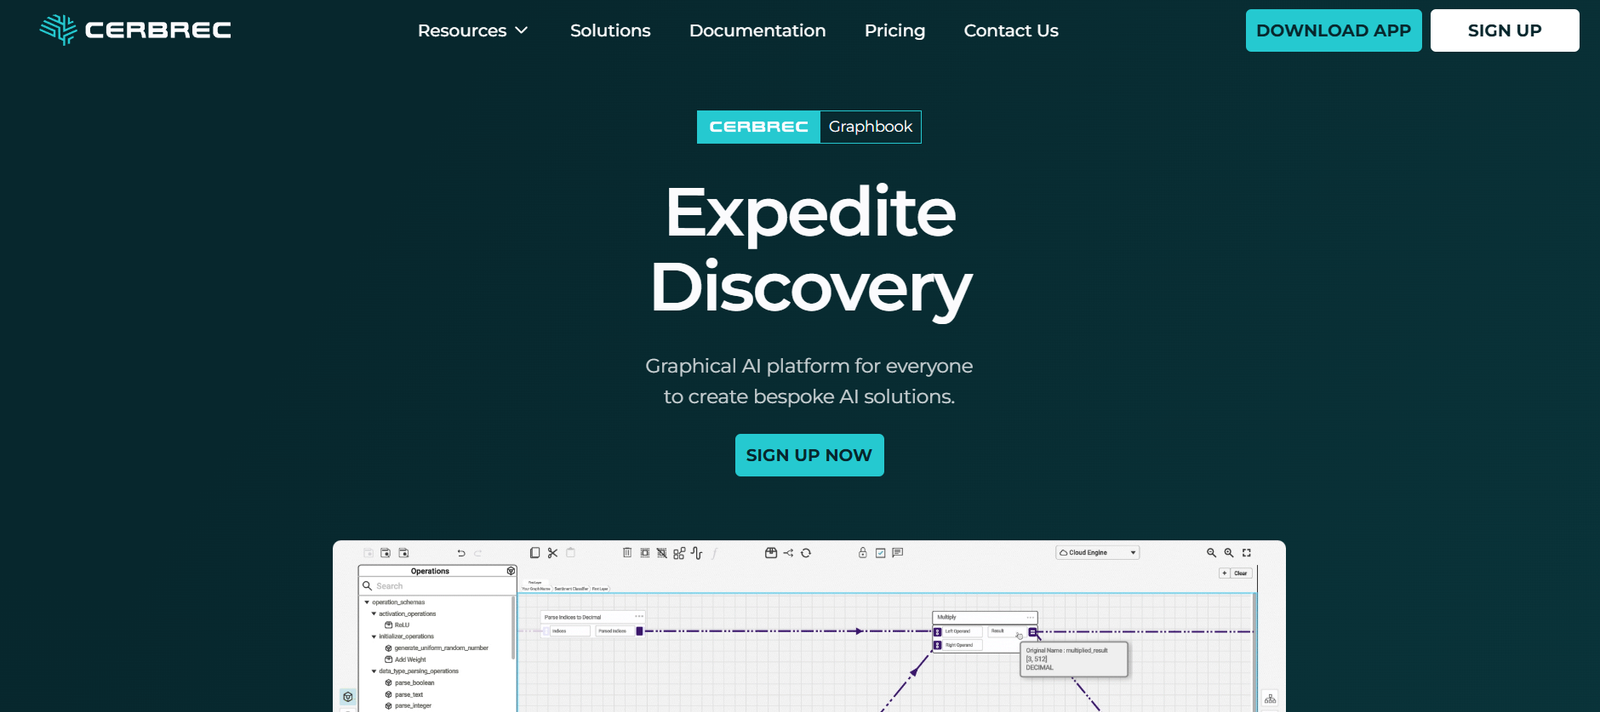Viewport: 1600px width, 712px height.
Task: Click the trash delete icon
Action: 627,553
